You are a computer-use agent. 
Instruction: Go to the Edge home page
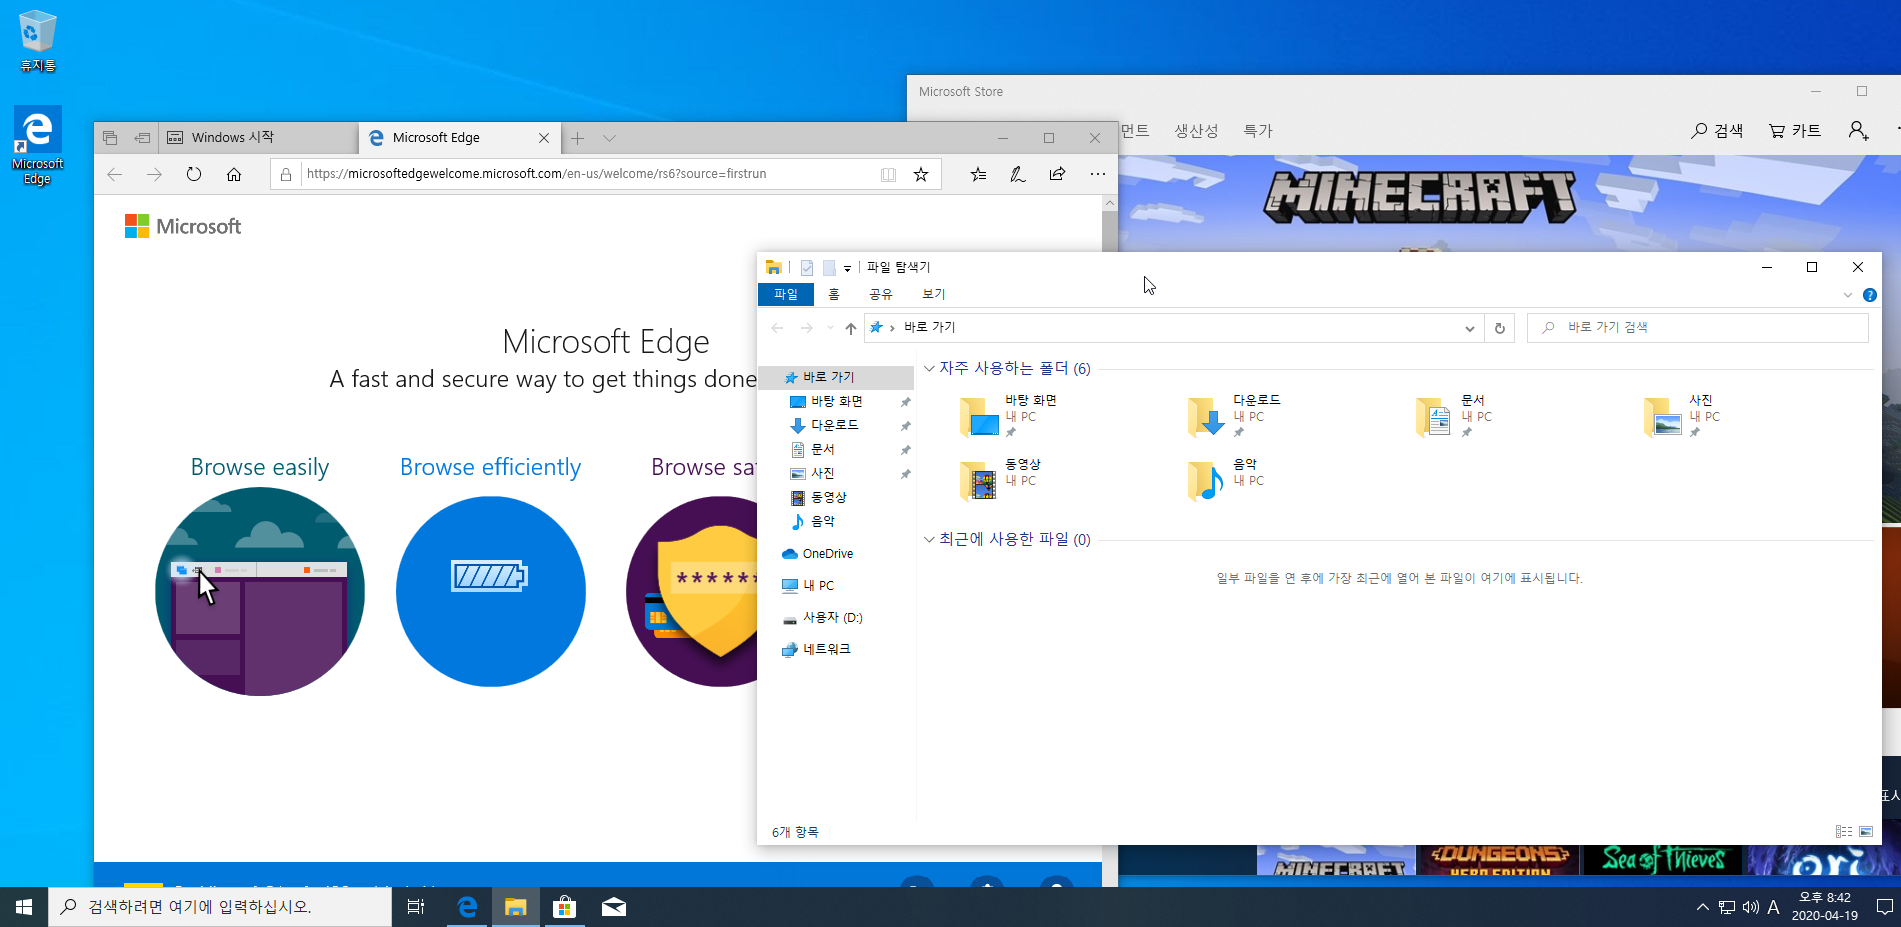tap(234, 174)
